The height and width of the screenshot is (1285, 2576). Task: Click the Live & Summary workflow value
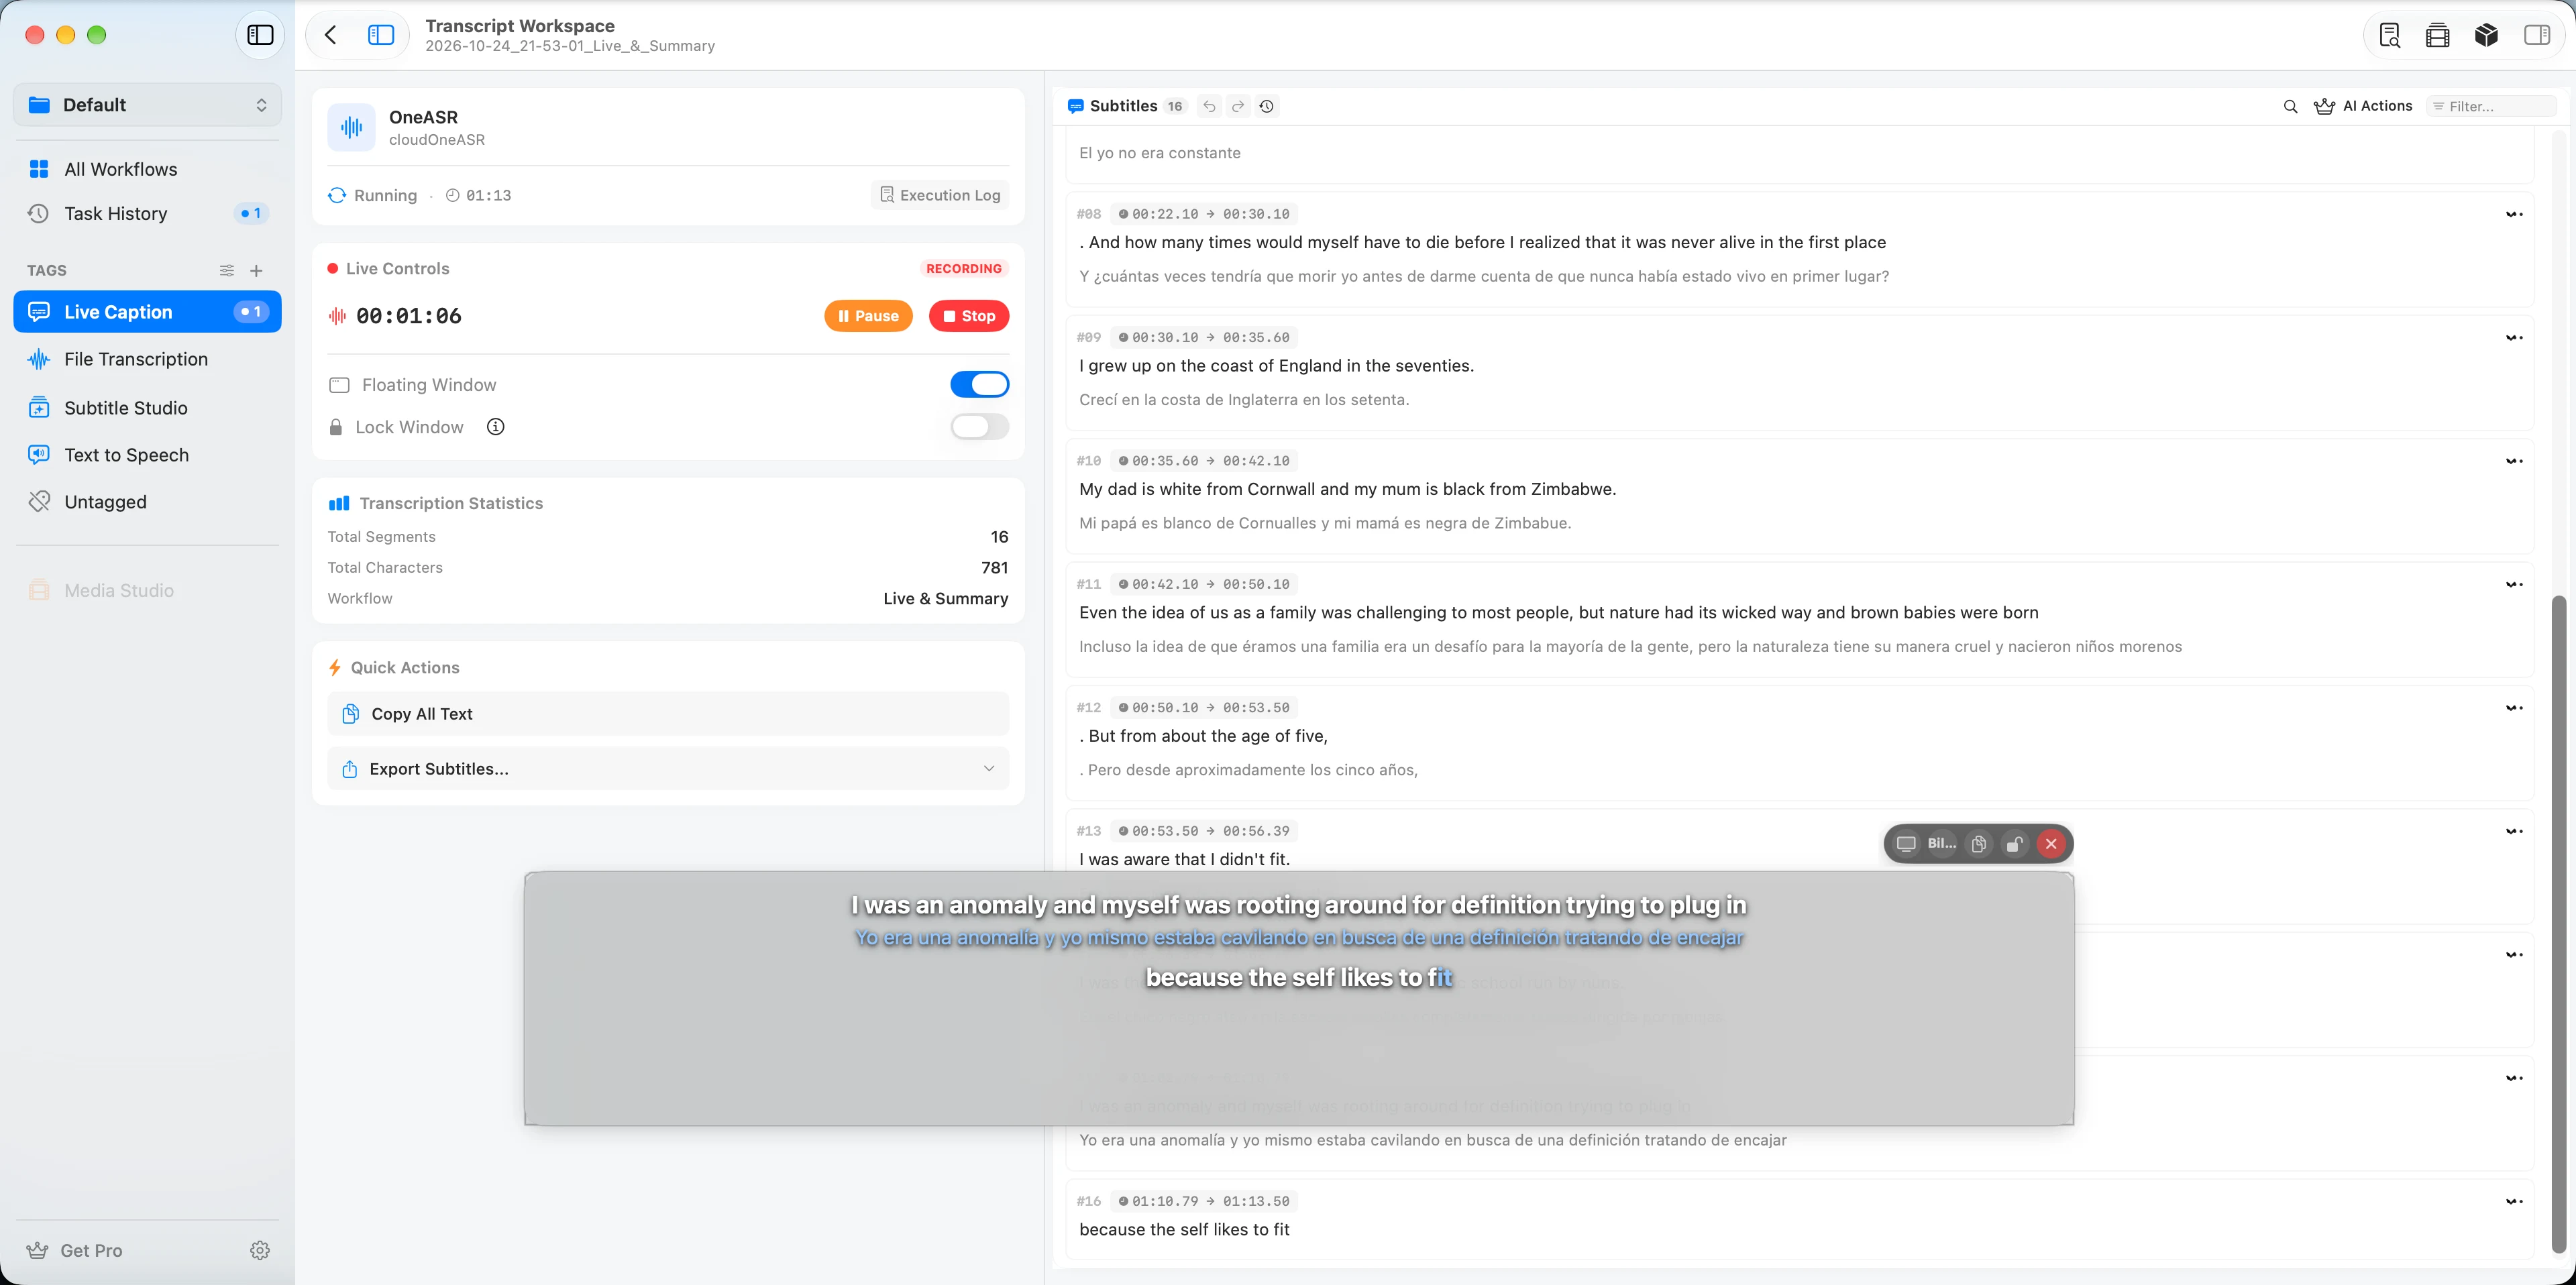tap(945, 598)
